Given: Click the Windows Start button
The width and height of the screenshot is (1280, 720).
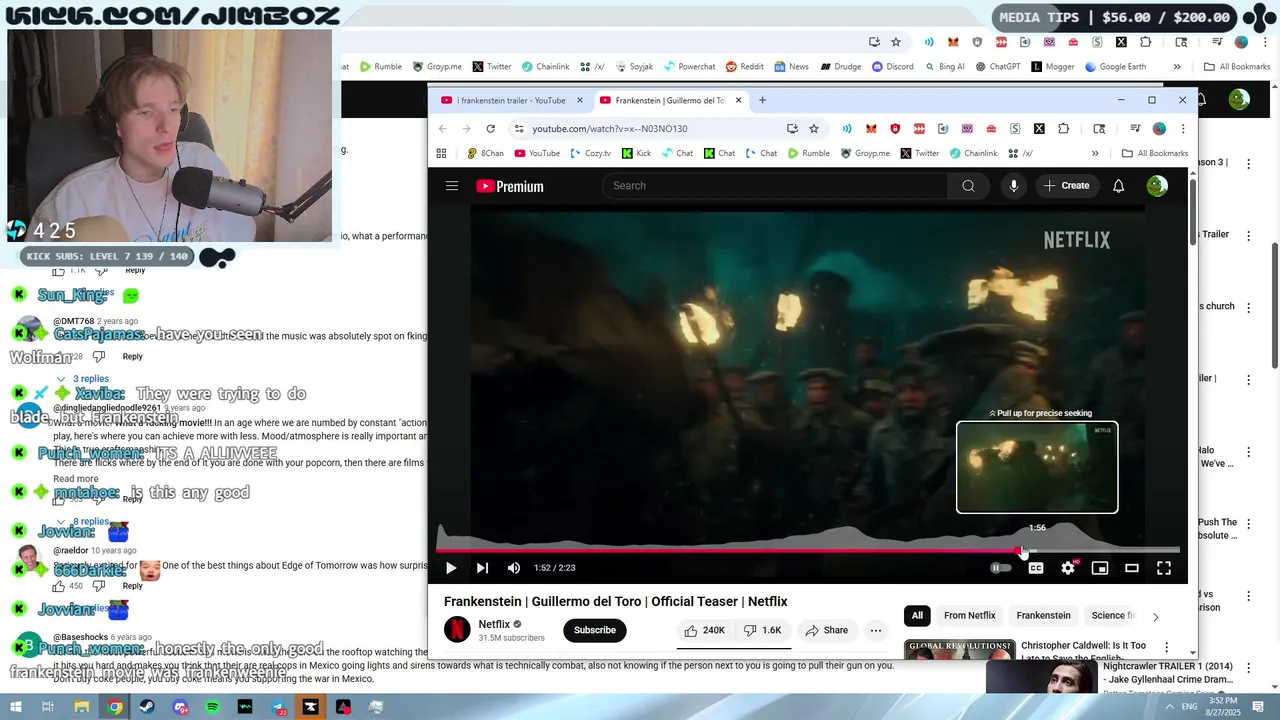Looking at the screenshot, I should pyautogui.click(x=17, y=707).
